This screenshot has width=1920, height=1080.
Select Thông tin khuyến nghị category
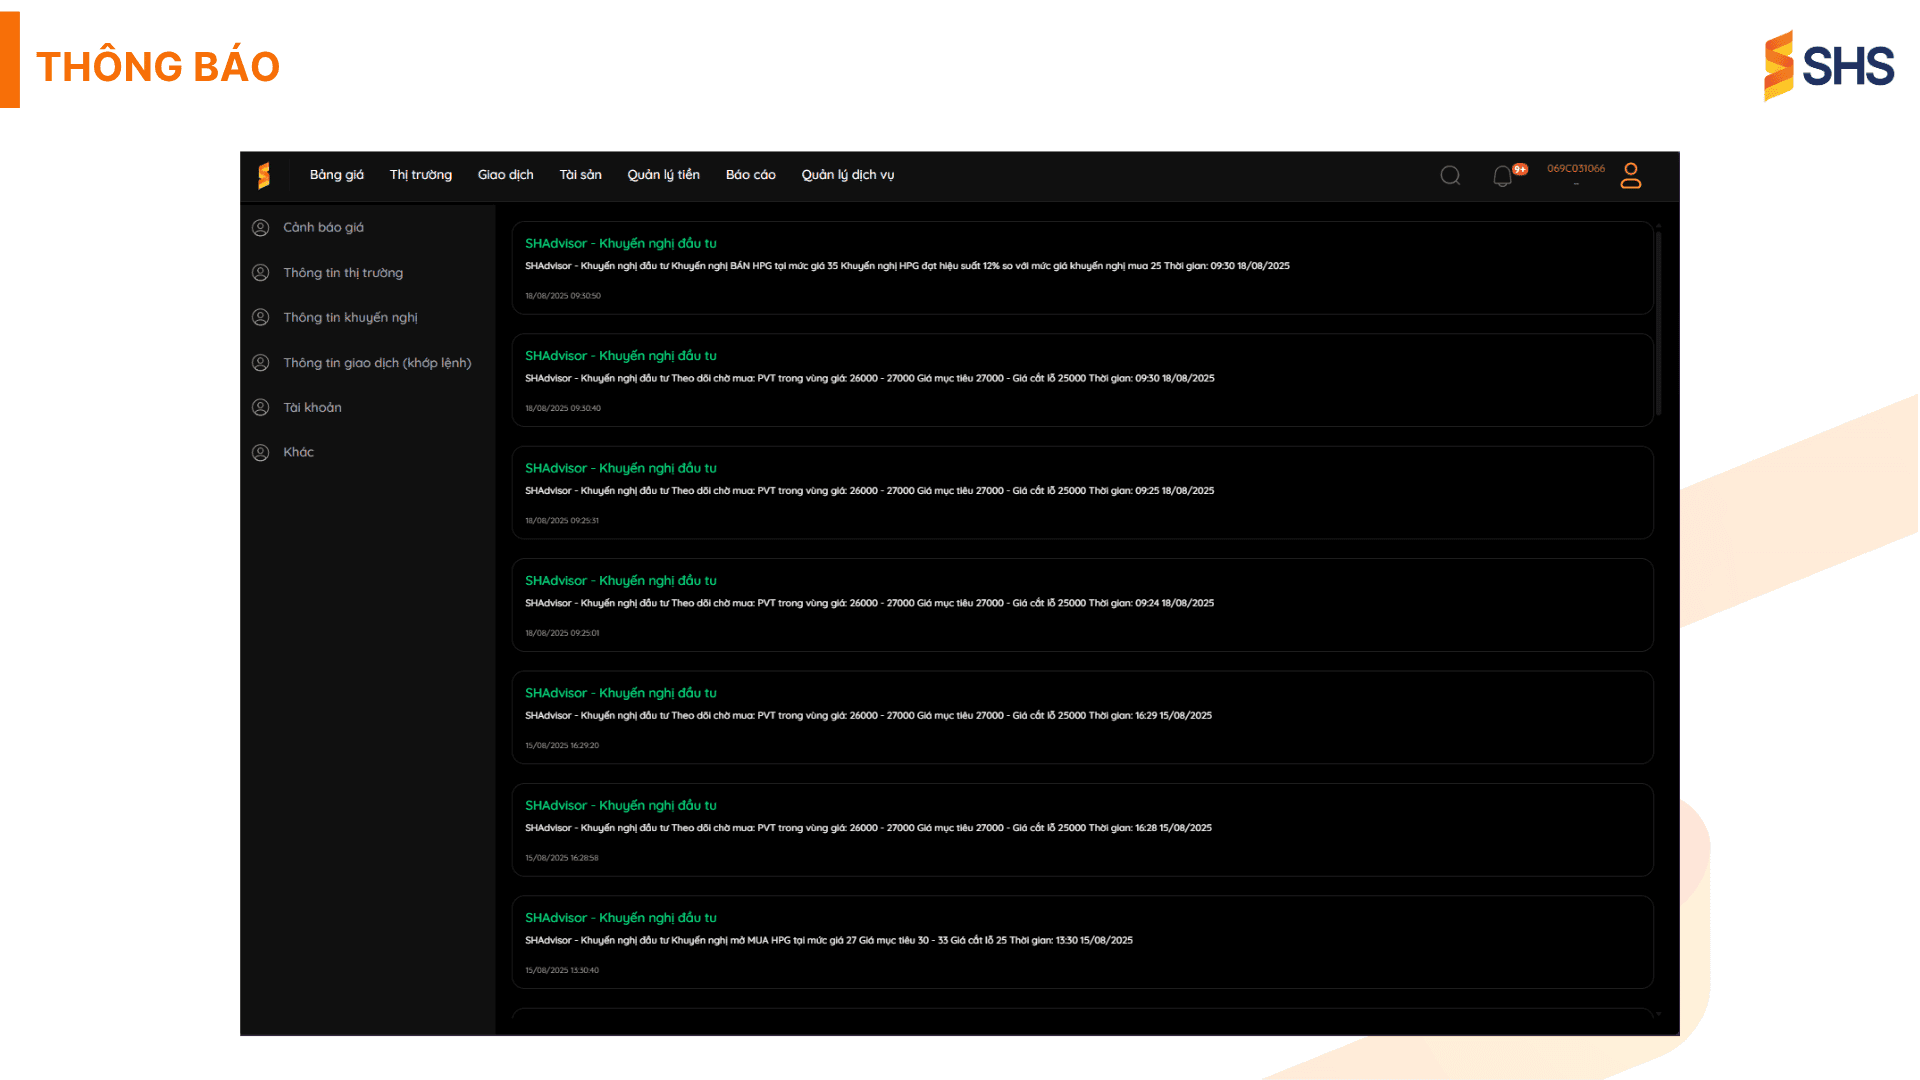(x=350, y=318)
